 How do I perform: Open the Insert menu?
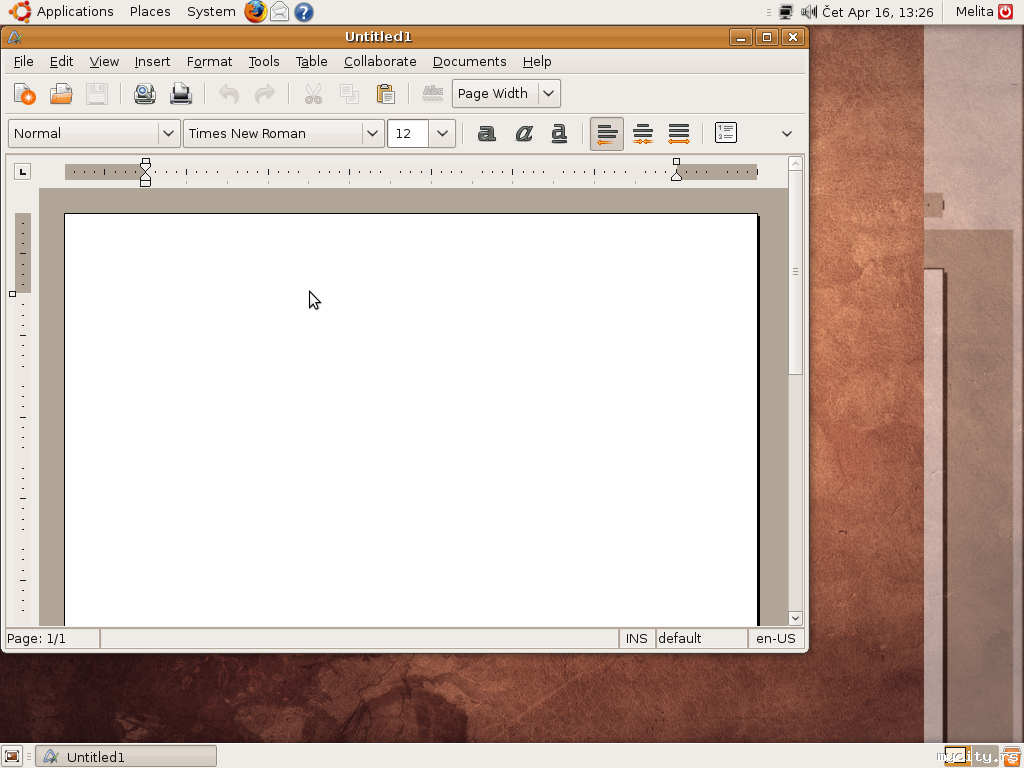(x=152, y=61)
